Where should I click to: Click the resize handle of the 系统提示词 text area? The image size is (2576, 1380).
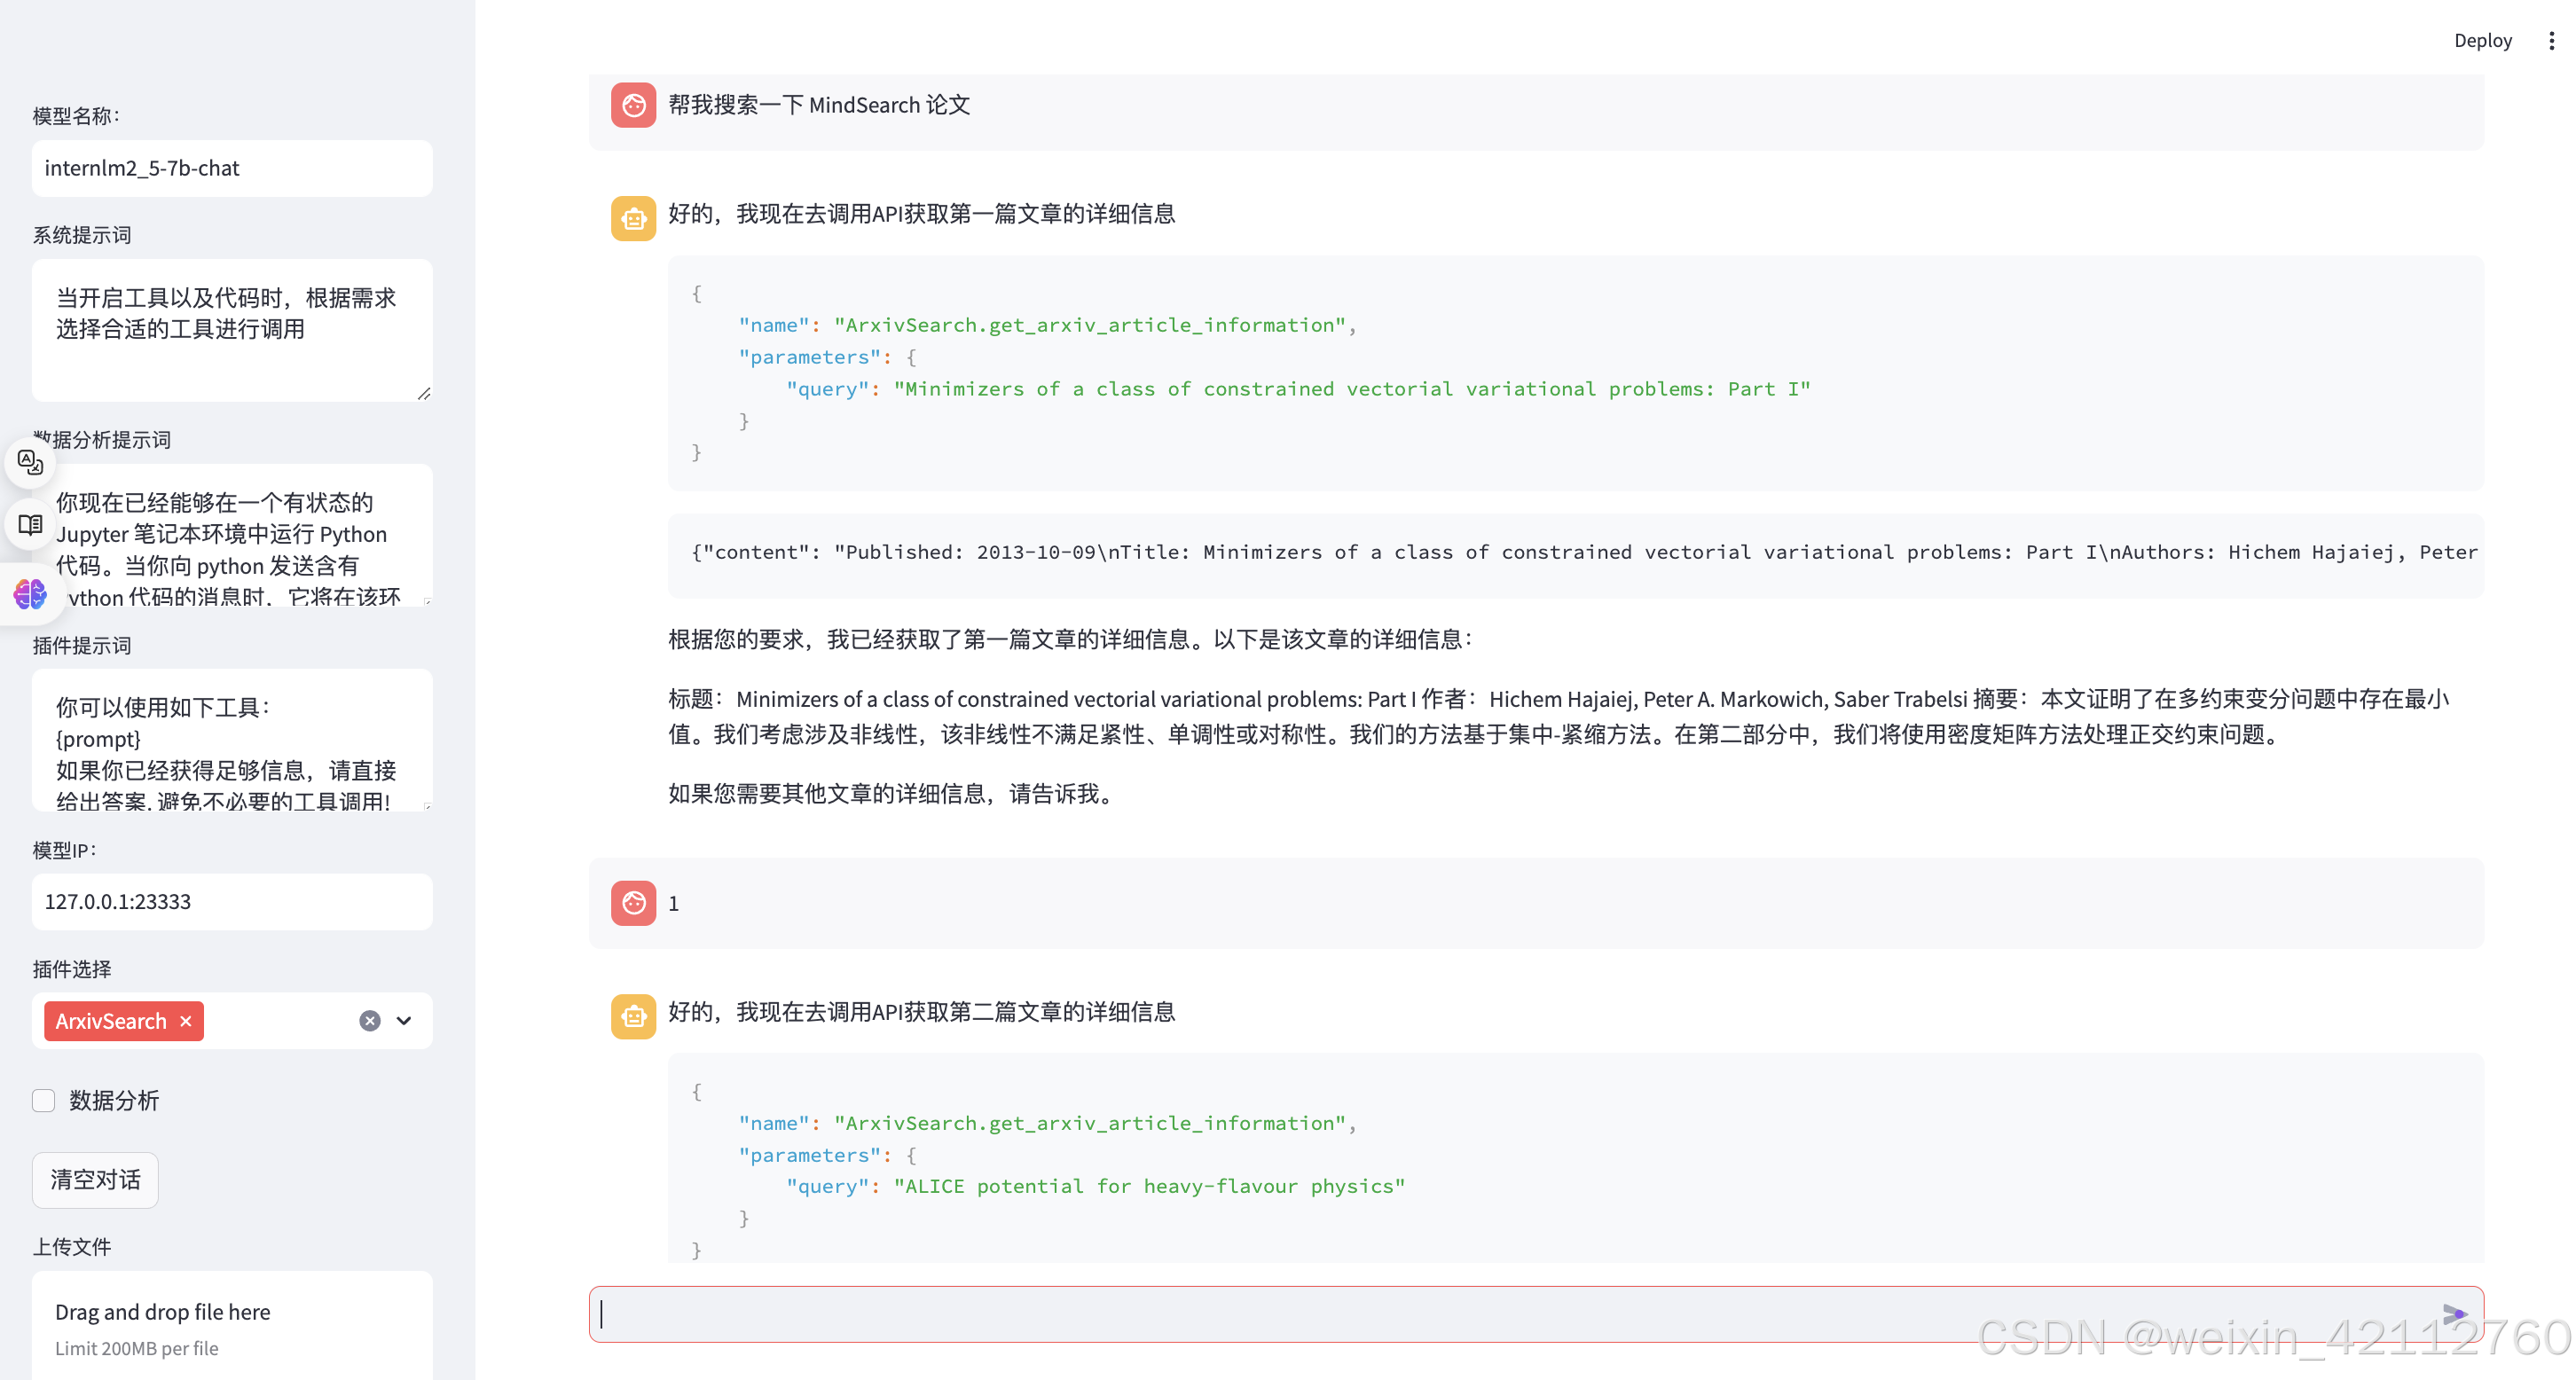click(x=424, y=394)
